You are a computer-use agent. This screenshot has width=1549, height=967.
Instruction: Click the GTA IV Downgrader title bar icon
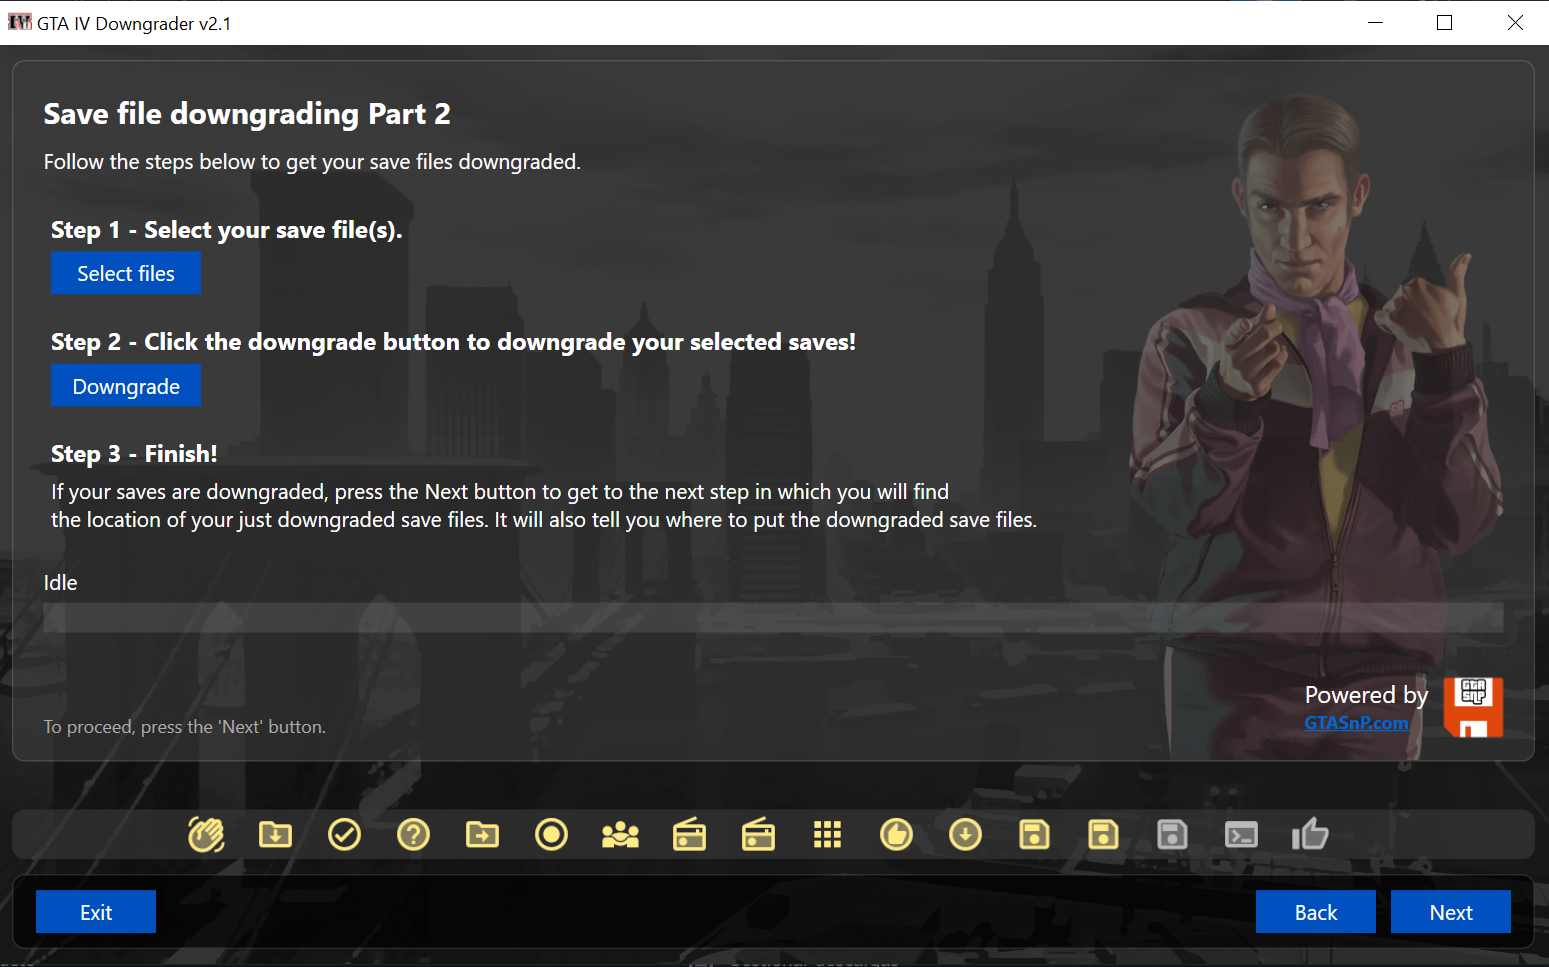click(19, 22)
